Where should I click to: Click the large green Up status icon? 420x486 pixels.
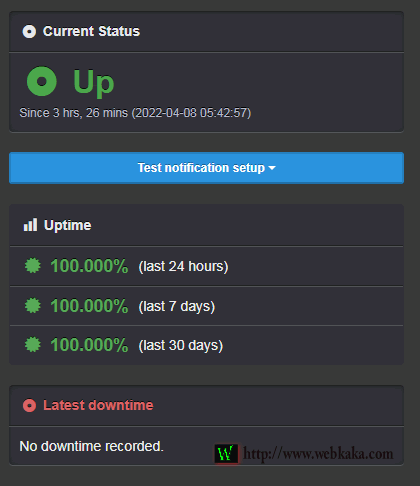(x=42, y=81)
